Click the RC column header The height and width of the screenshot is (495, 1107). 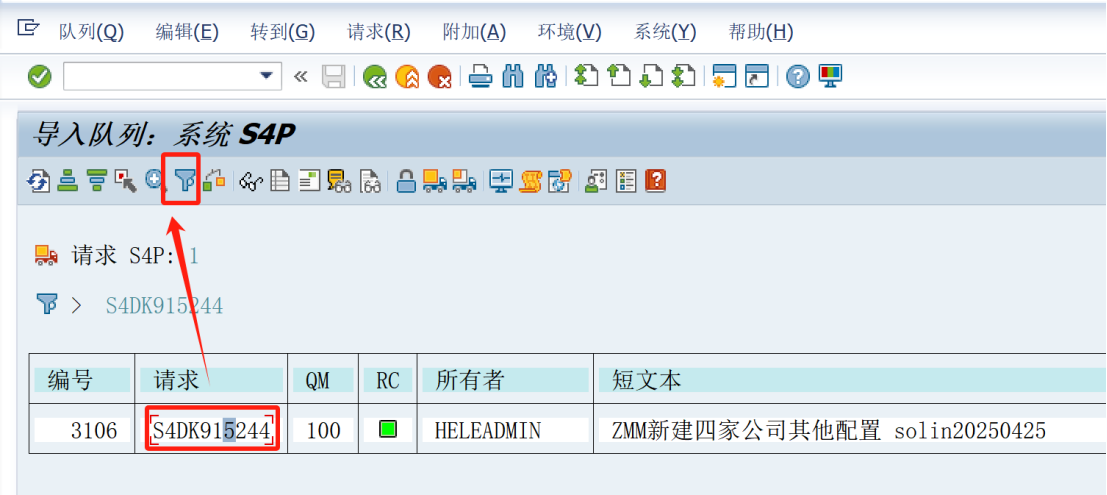coord(388,381)
